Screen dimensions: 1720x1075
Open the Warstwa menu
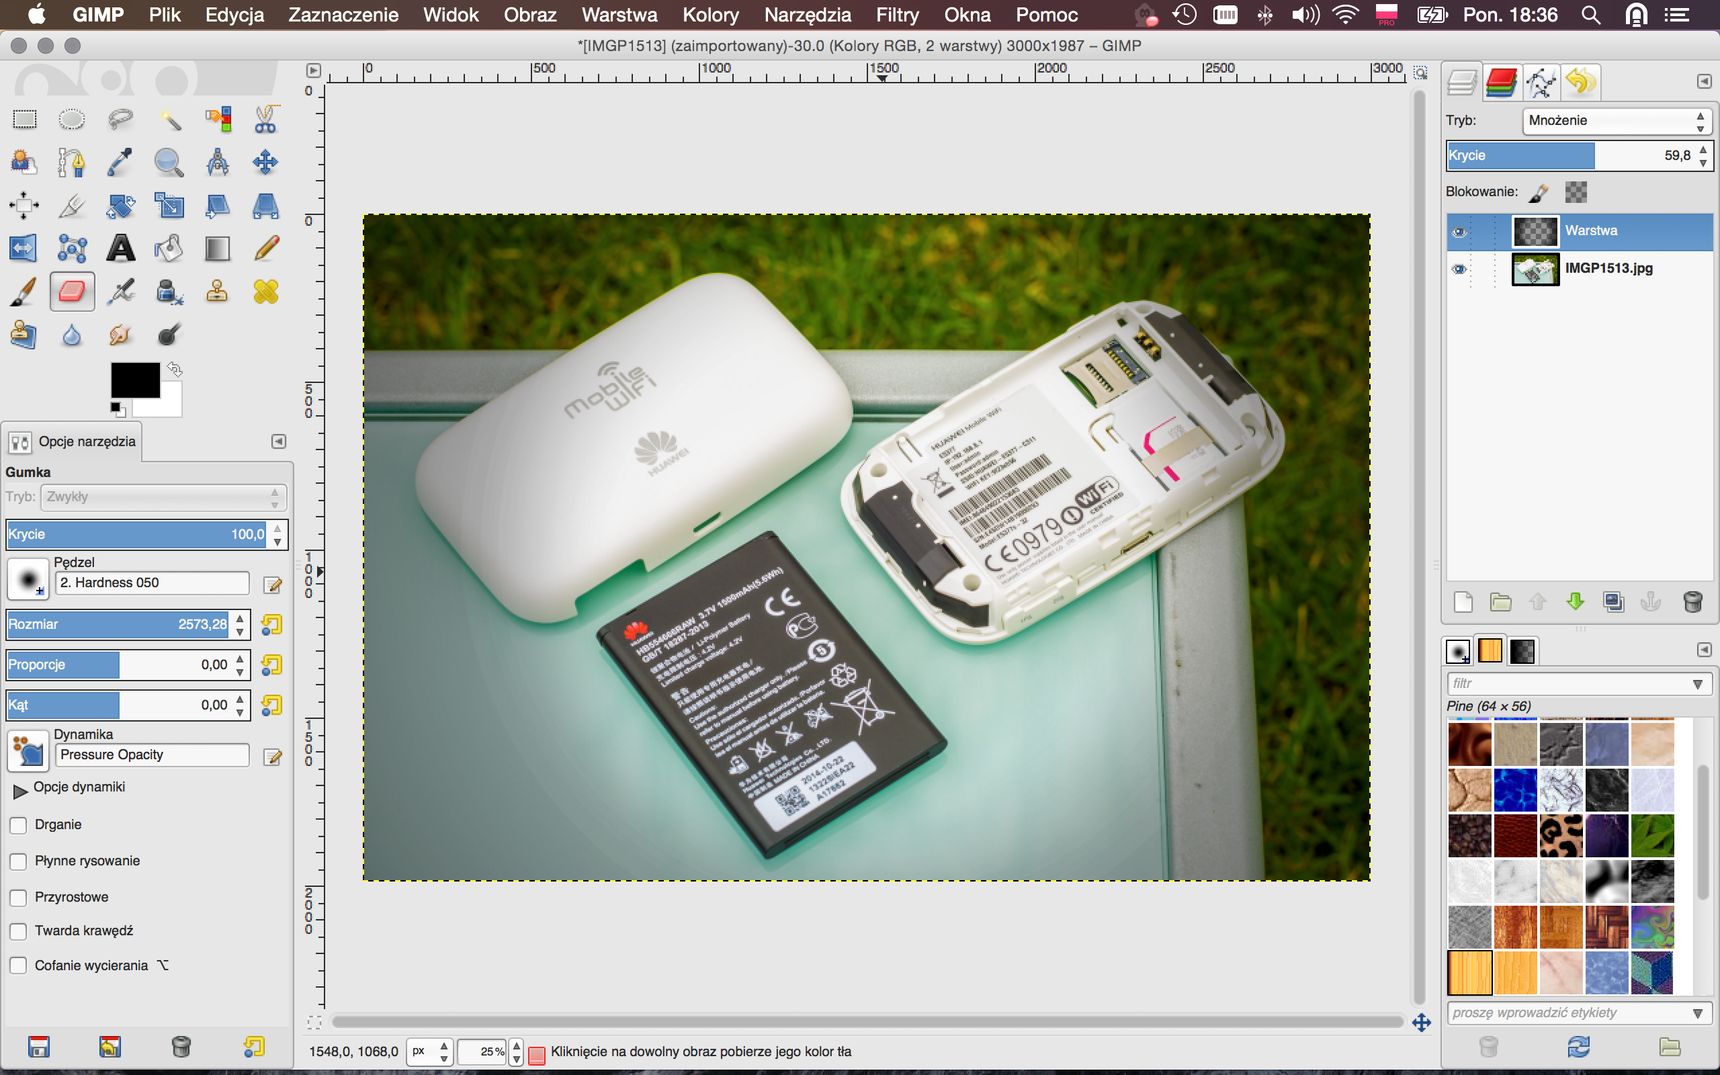point(619,15)
